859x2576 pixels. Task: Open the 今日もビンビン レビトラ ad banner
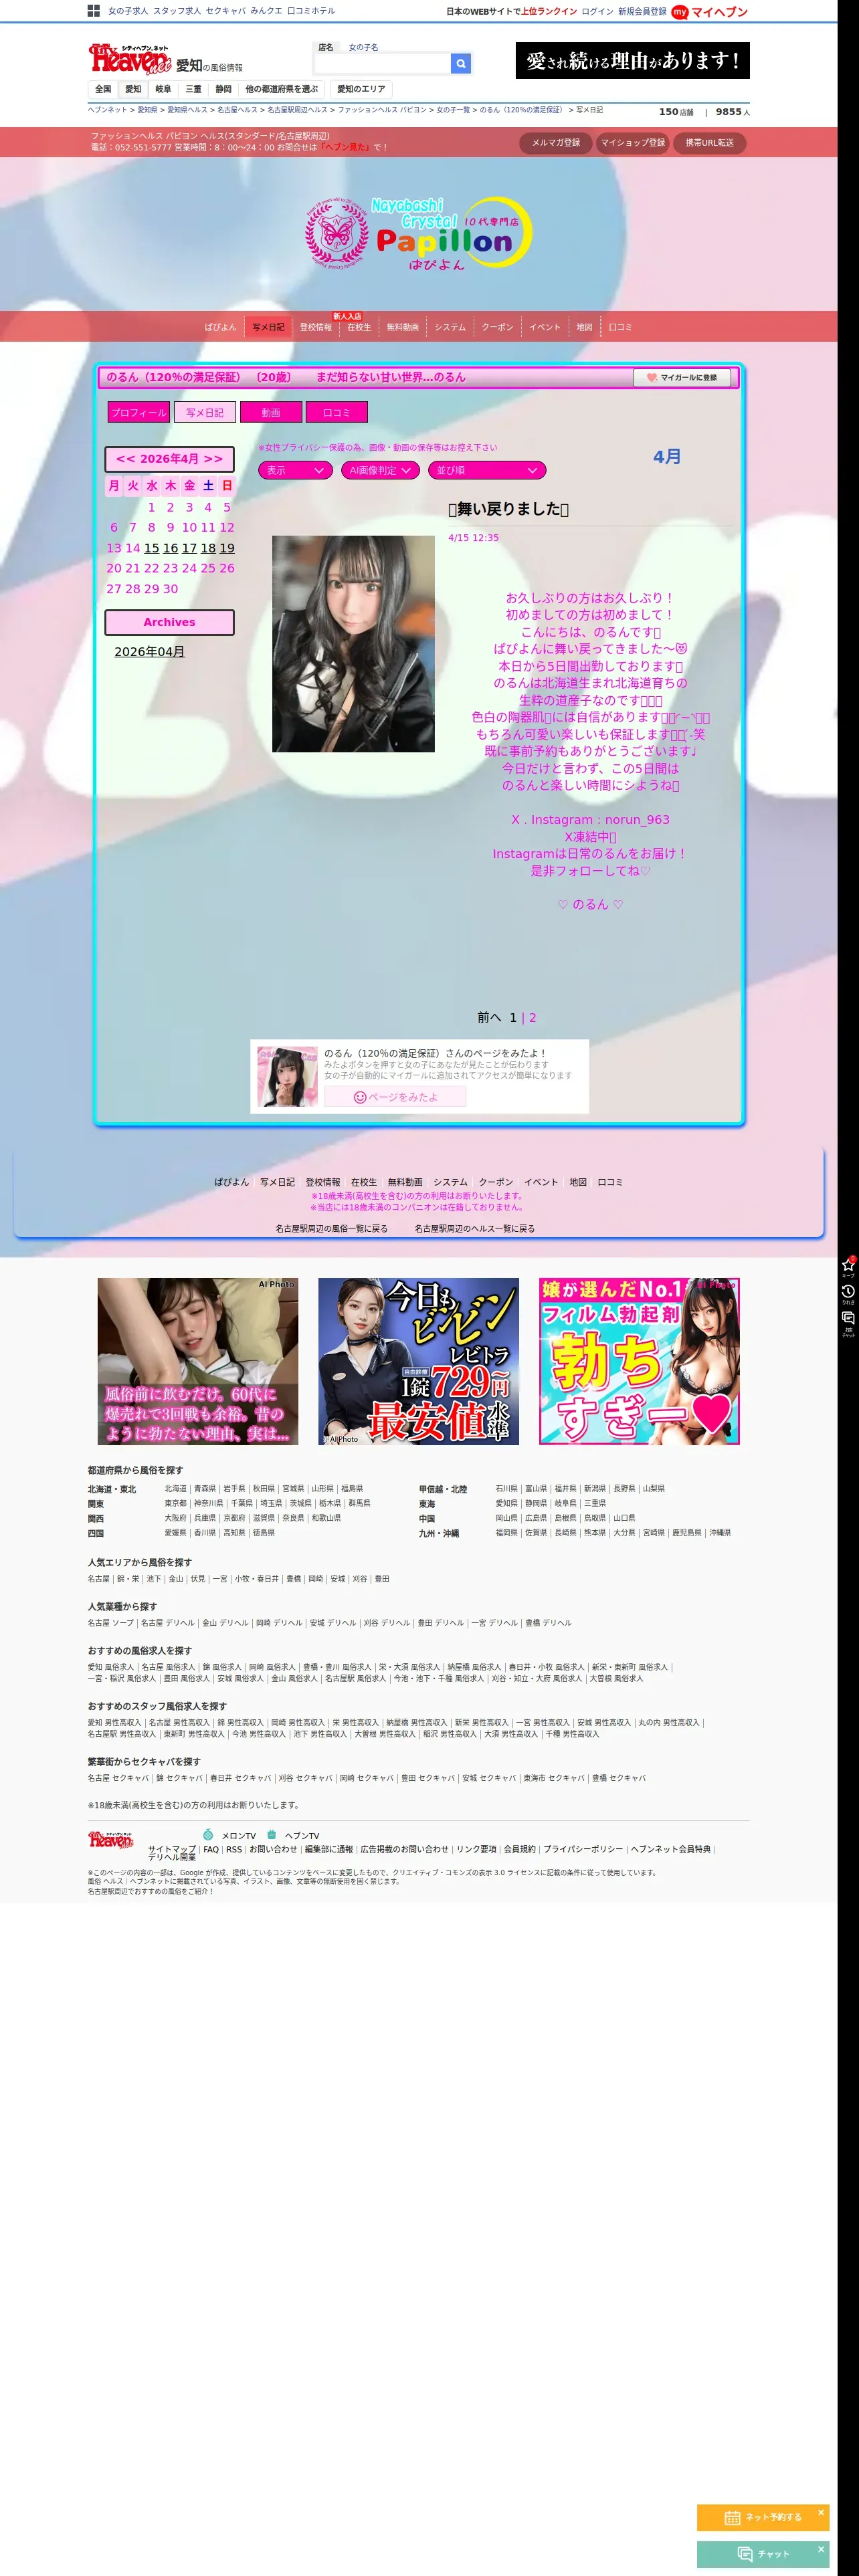[x=418, y=1361]
